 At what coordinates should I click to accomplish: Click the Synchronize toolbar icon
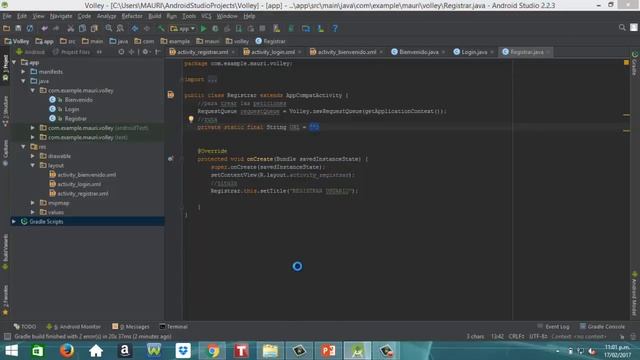30,28
